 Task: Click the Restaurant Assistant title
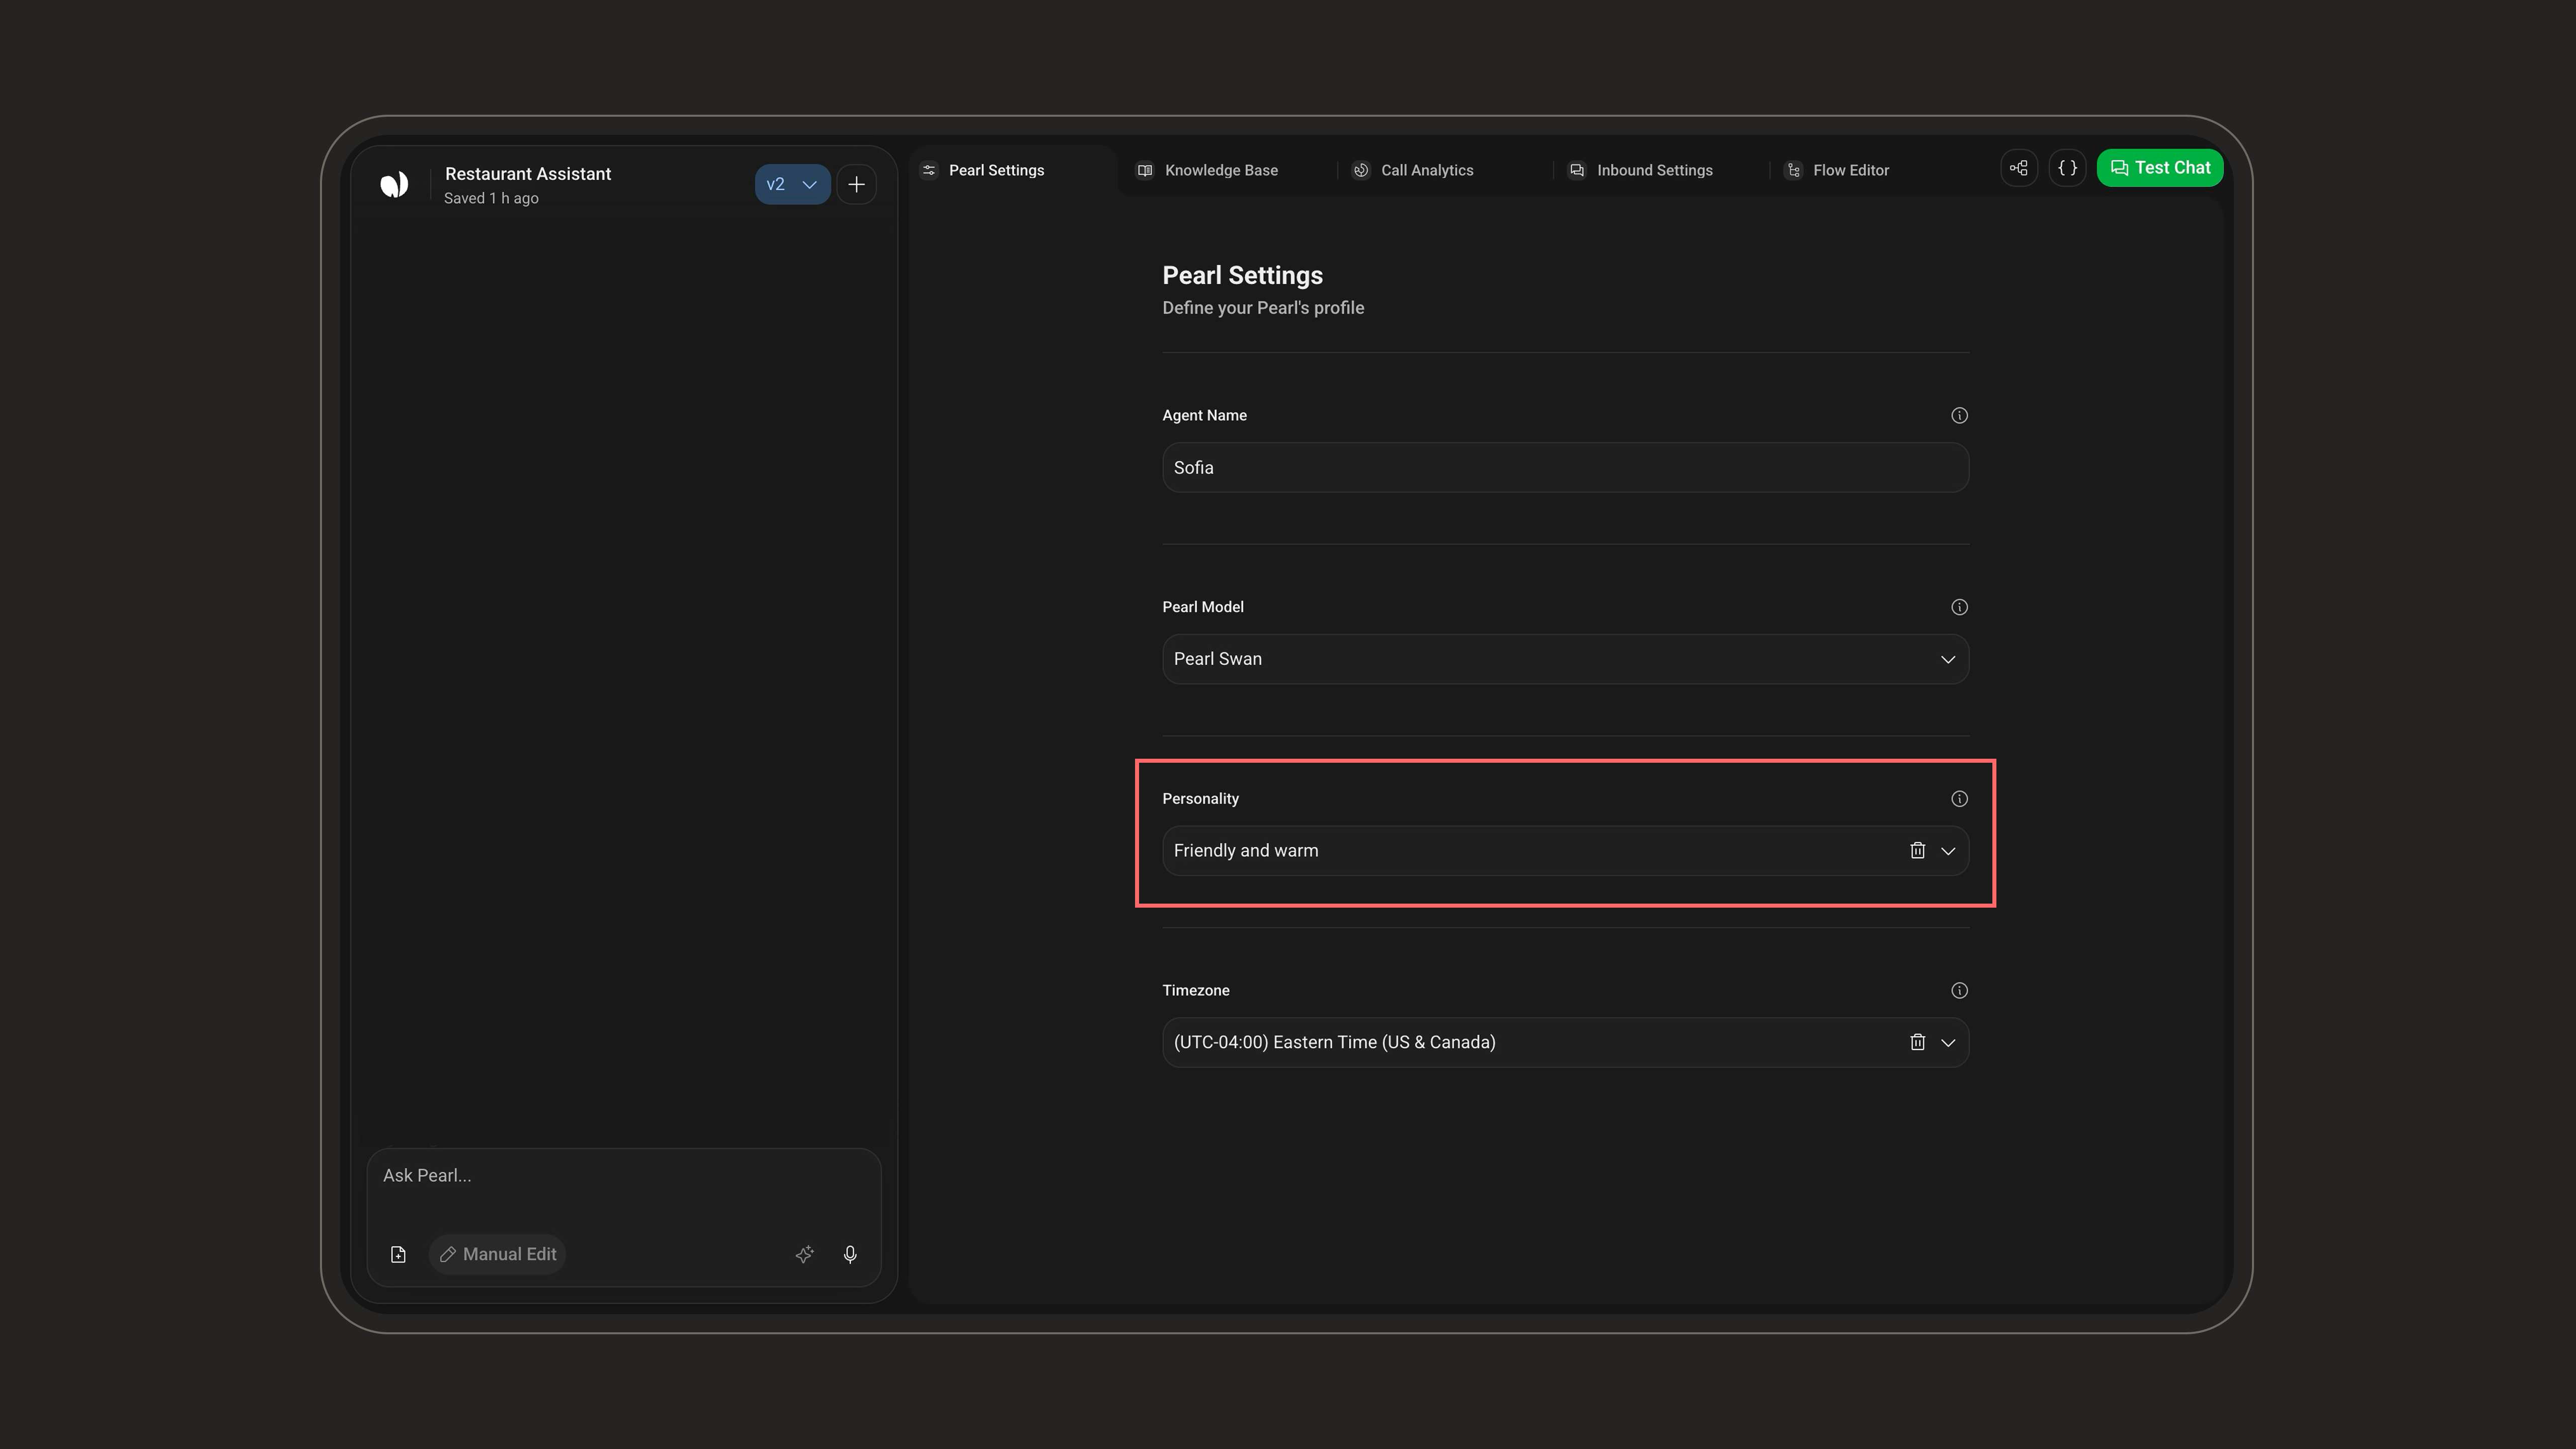528,174
